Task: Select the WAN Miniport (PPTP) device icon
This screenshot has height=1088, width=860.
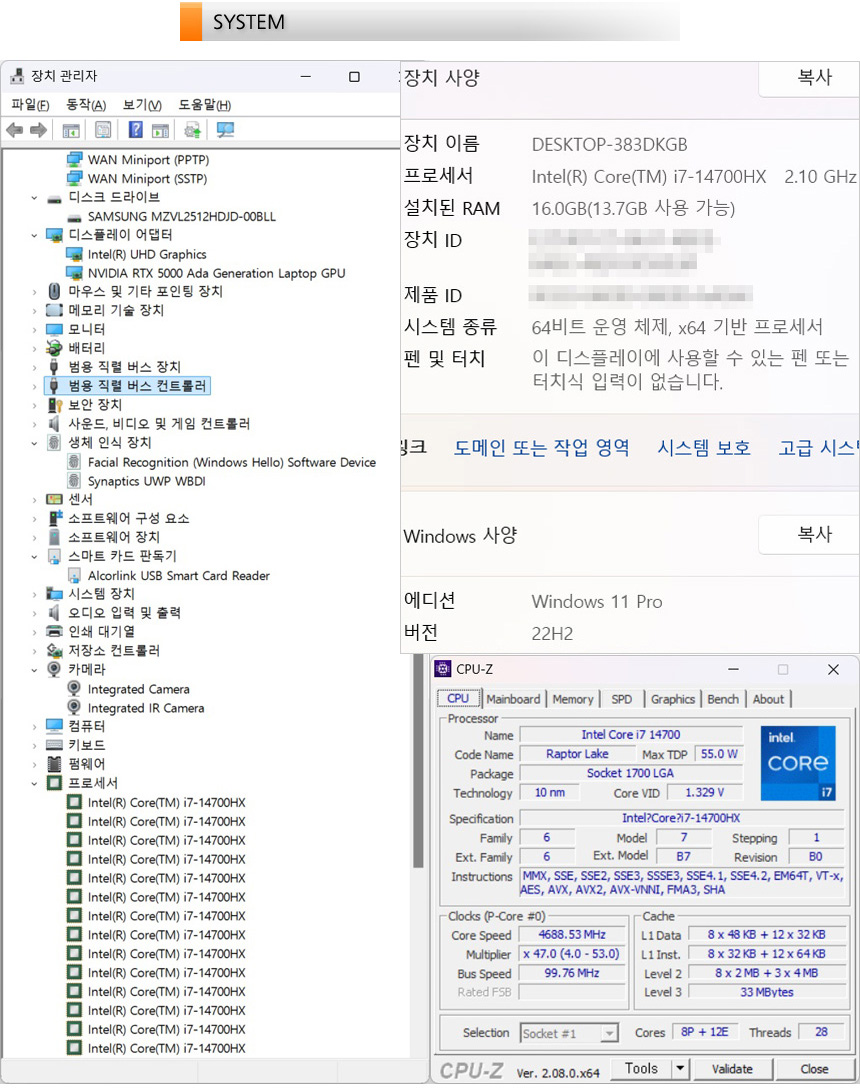Action: [x=74, y=160]
